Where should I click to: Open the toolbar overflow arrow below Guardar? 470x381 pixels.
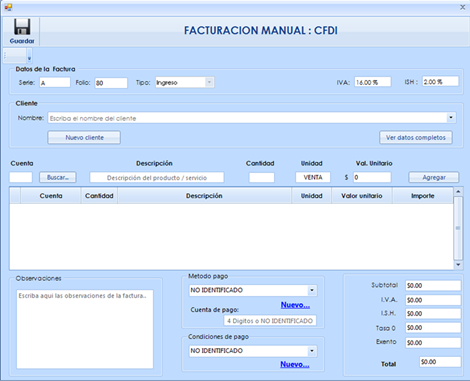point(29,56)
